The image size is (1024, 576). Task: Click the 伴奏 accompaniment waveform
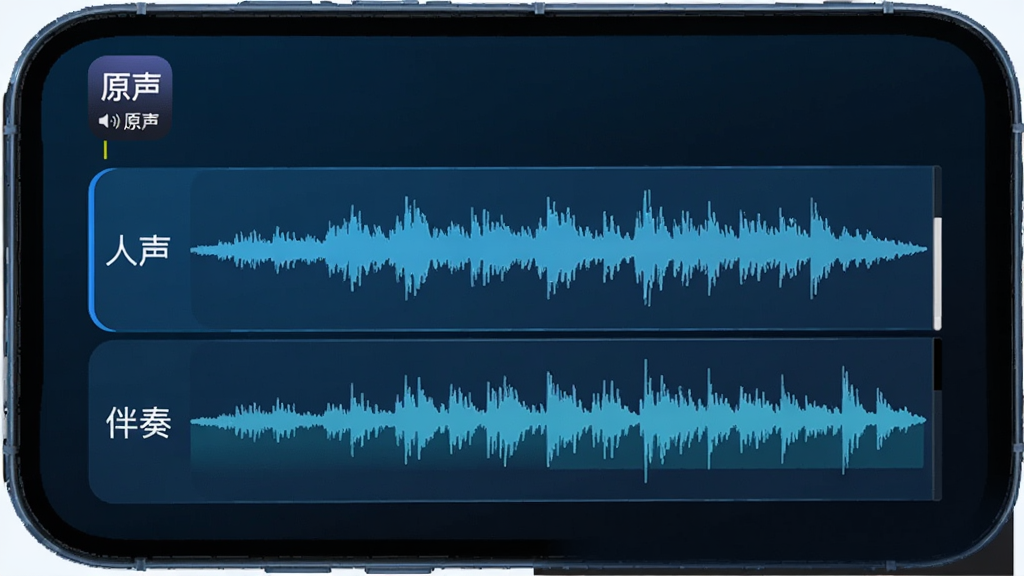[x=558, y=421]
